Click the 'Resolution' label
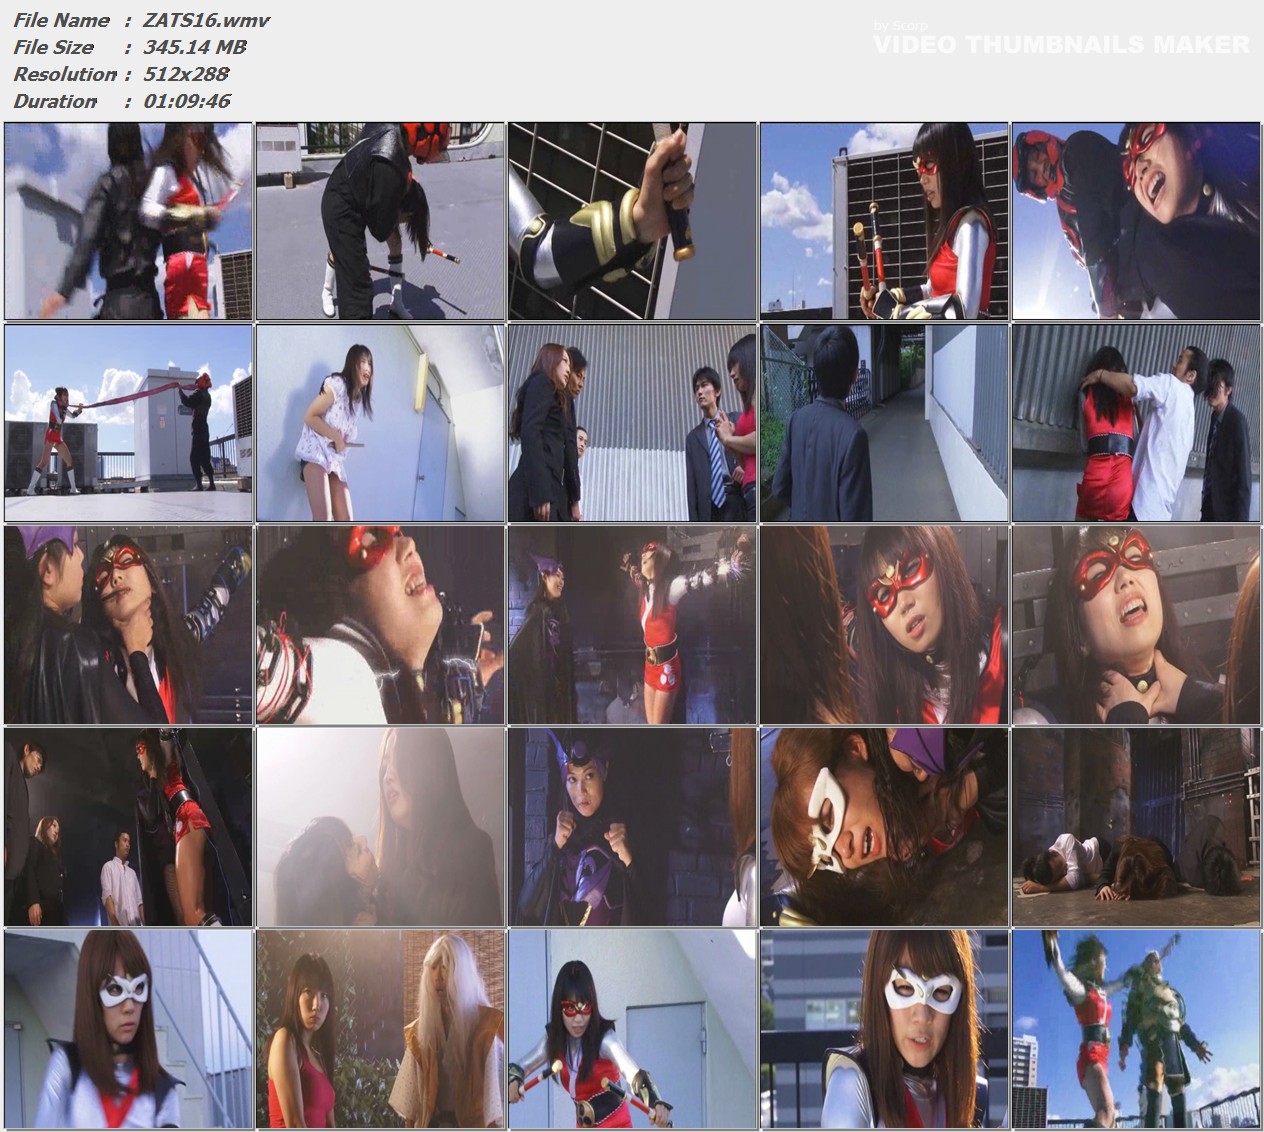The image size is (1264, 1132). point(65,74)
